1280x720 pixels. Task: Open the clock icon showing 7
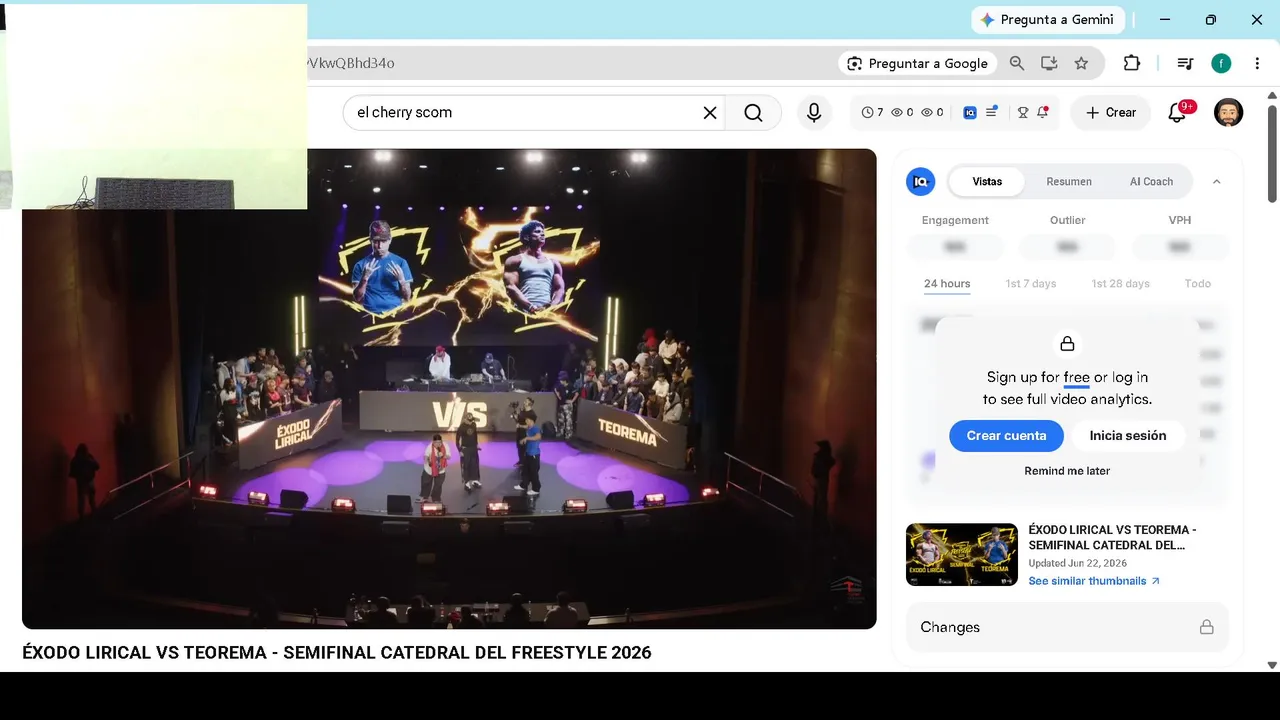coord(872,113)
